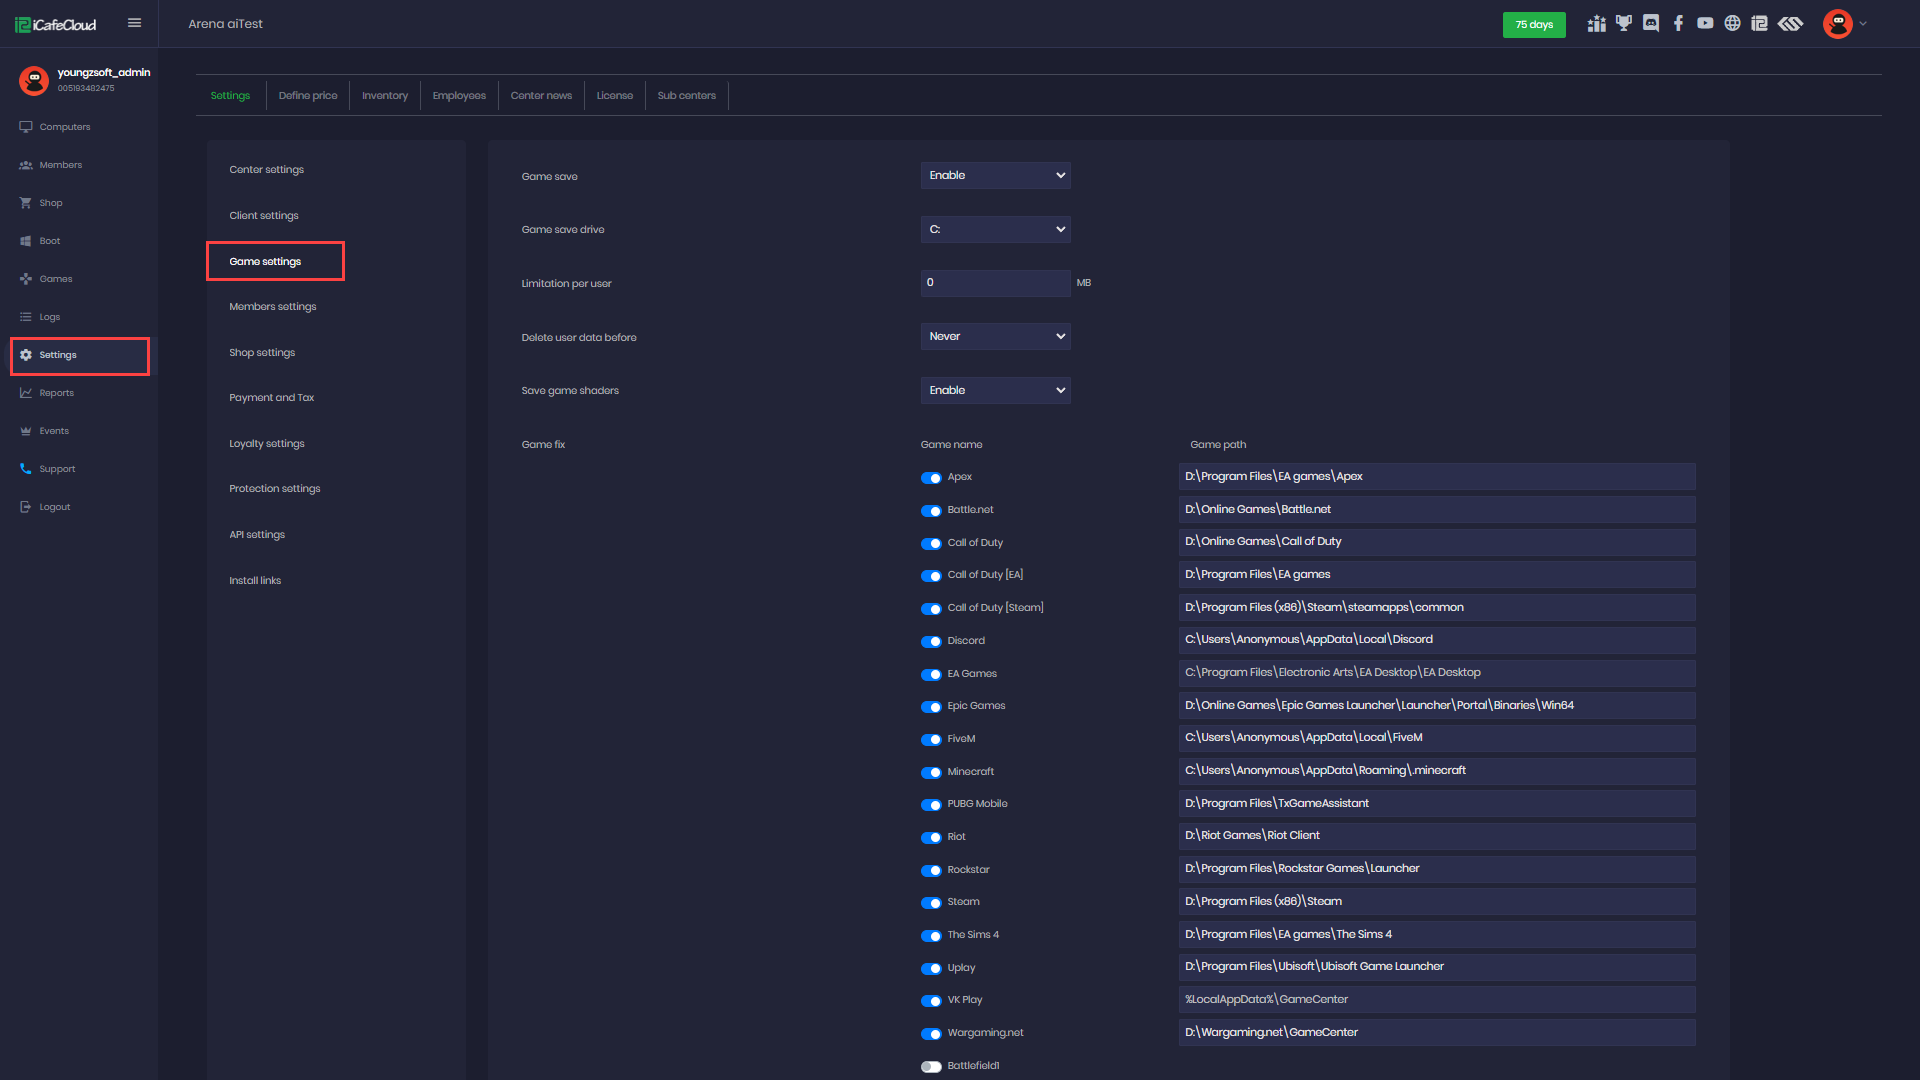This screenshot has width=1920, height=1080.
Task: Switch to the Define price tab
Action: pyautogui.click(x=308, y=96)
